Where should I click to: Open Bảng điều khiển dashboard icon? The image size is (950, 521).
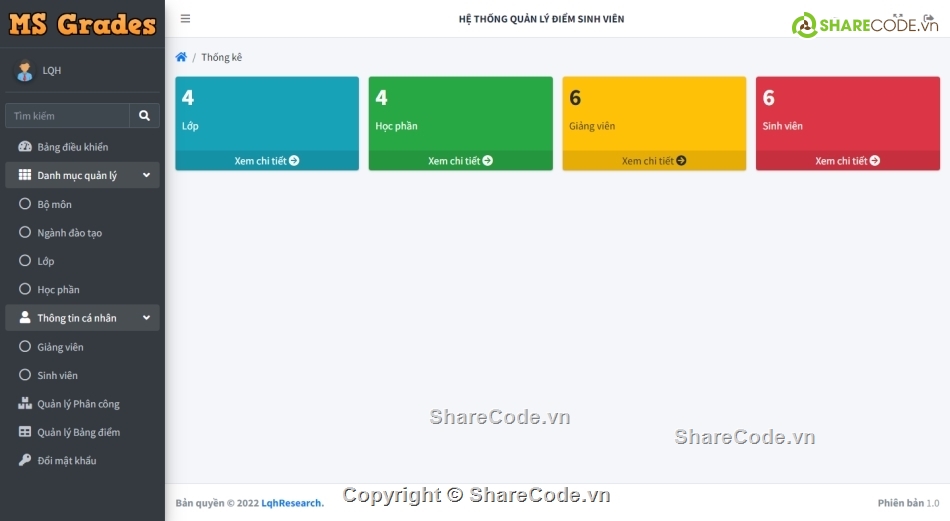(25, 147)
